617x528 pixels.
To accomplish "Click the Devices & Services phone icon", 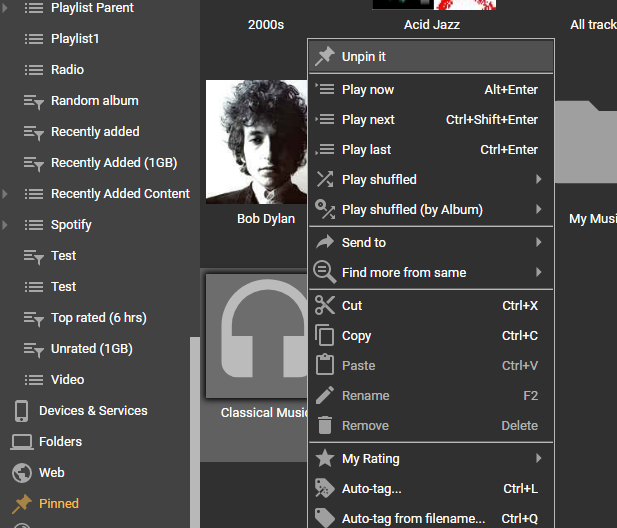I will click(21, 411).
